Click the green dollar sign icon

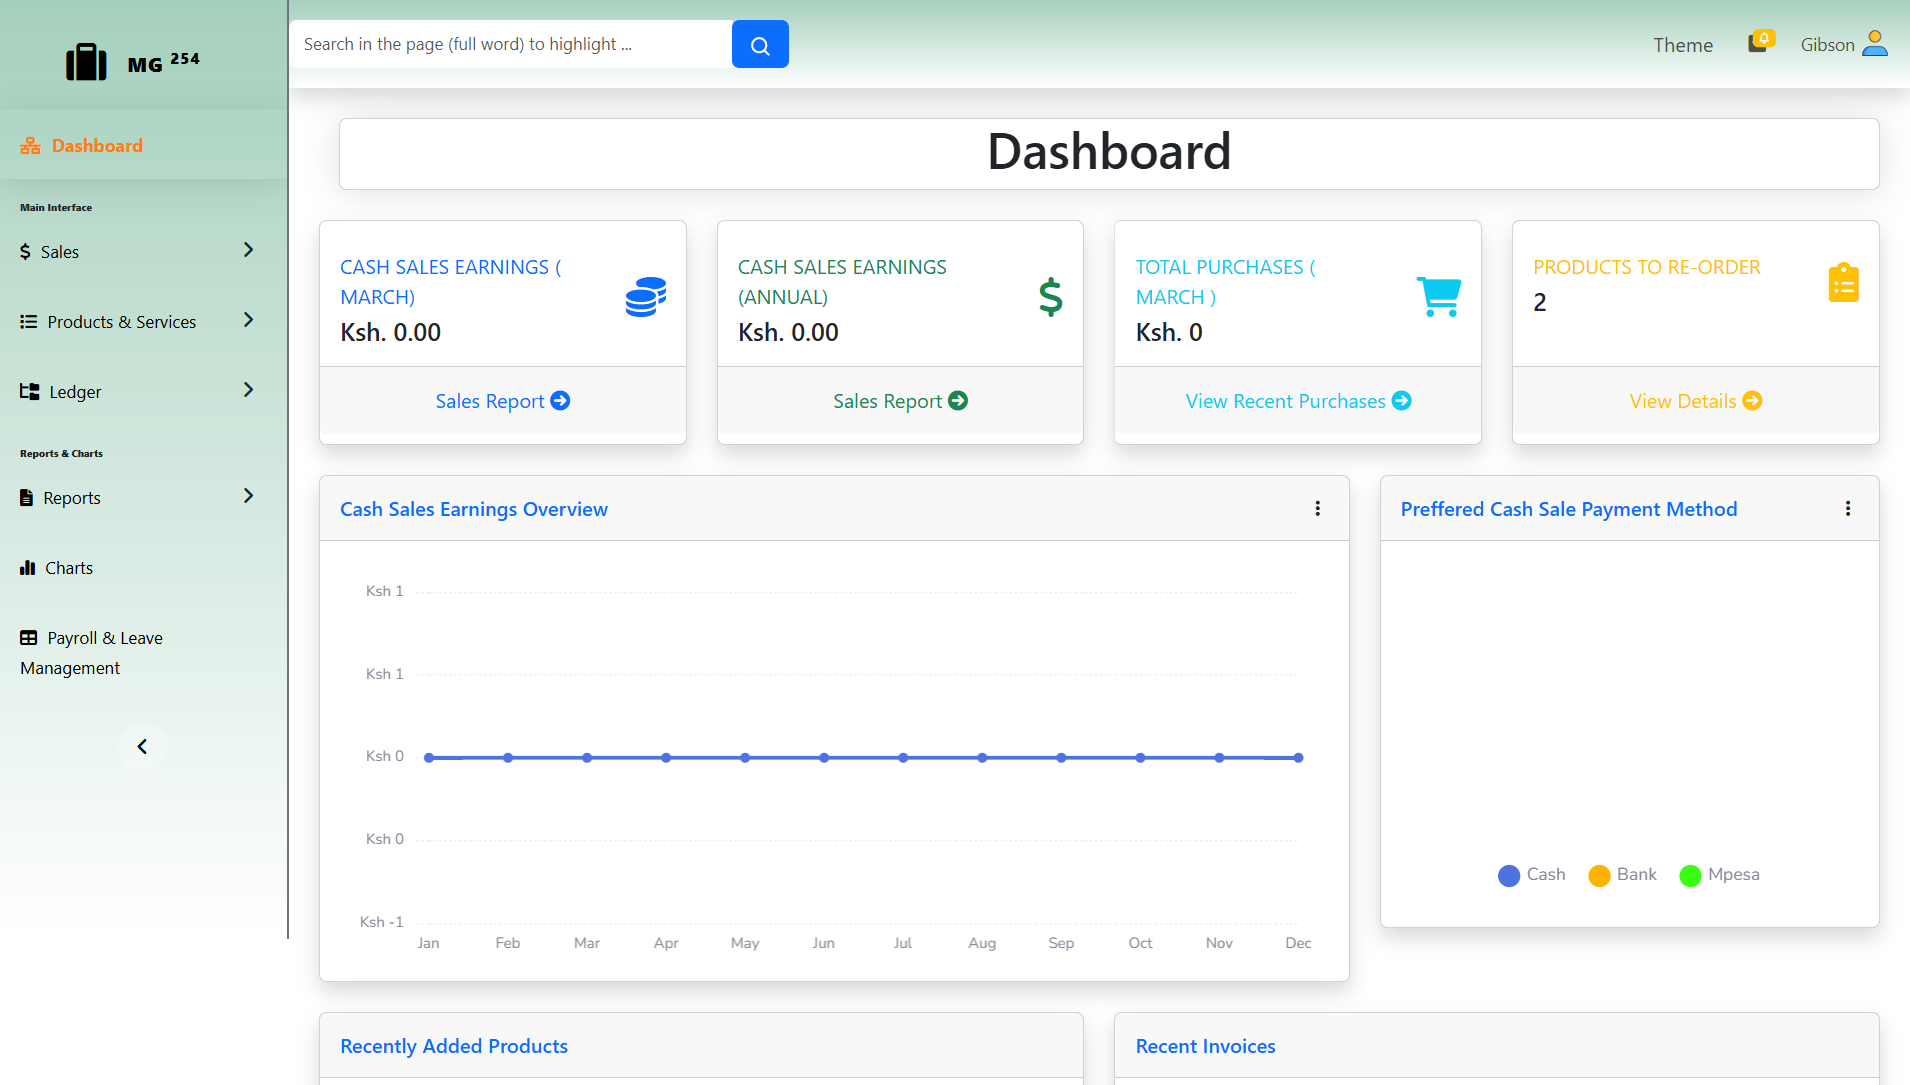click(x=1050, y=297)
